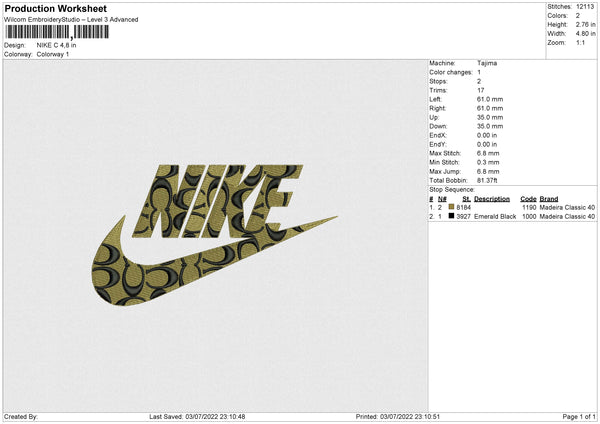Click the Total Bobbin value 81.37ft
The width and height of the screenshot is (600, 424).
coord(487,180)
